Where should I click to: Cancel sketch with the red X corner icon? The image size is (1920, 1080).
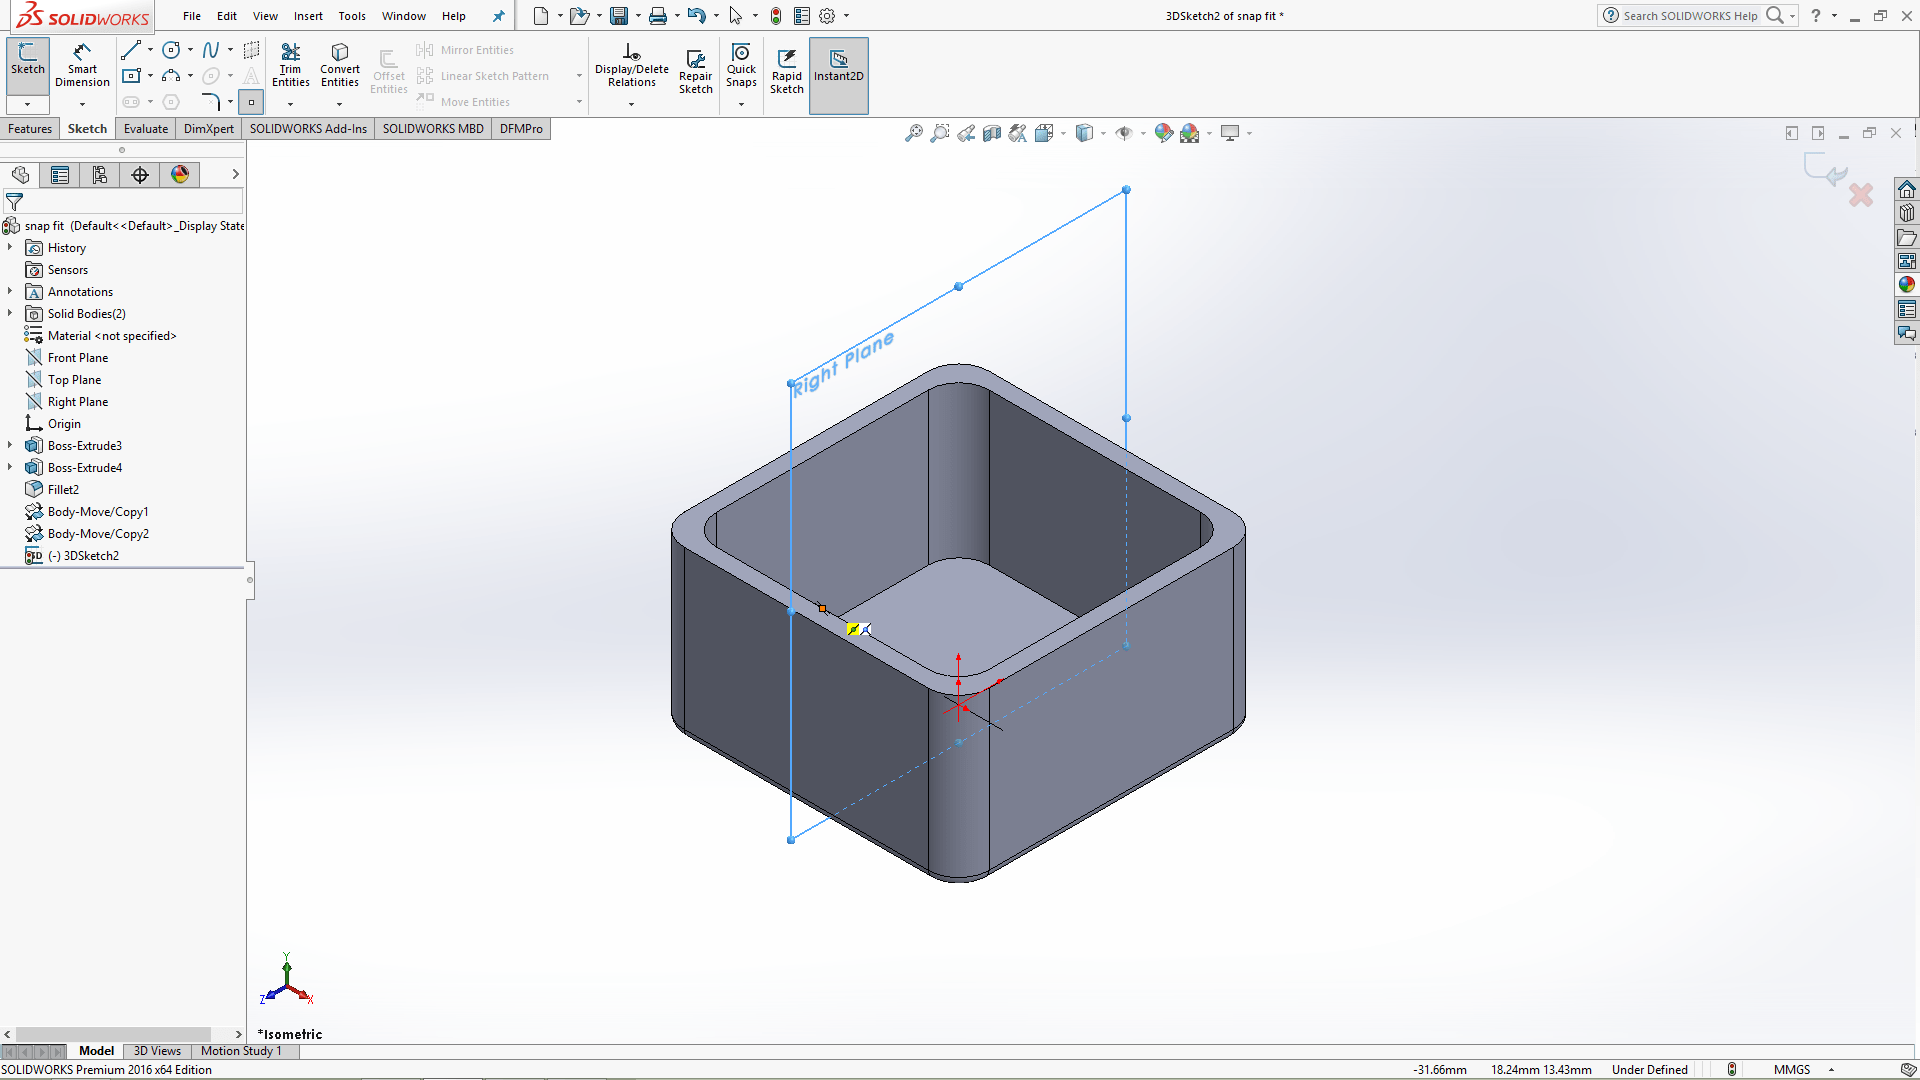tap(1861, 195)
